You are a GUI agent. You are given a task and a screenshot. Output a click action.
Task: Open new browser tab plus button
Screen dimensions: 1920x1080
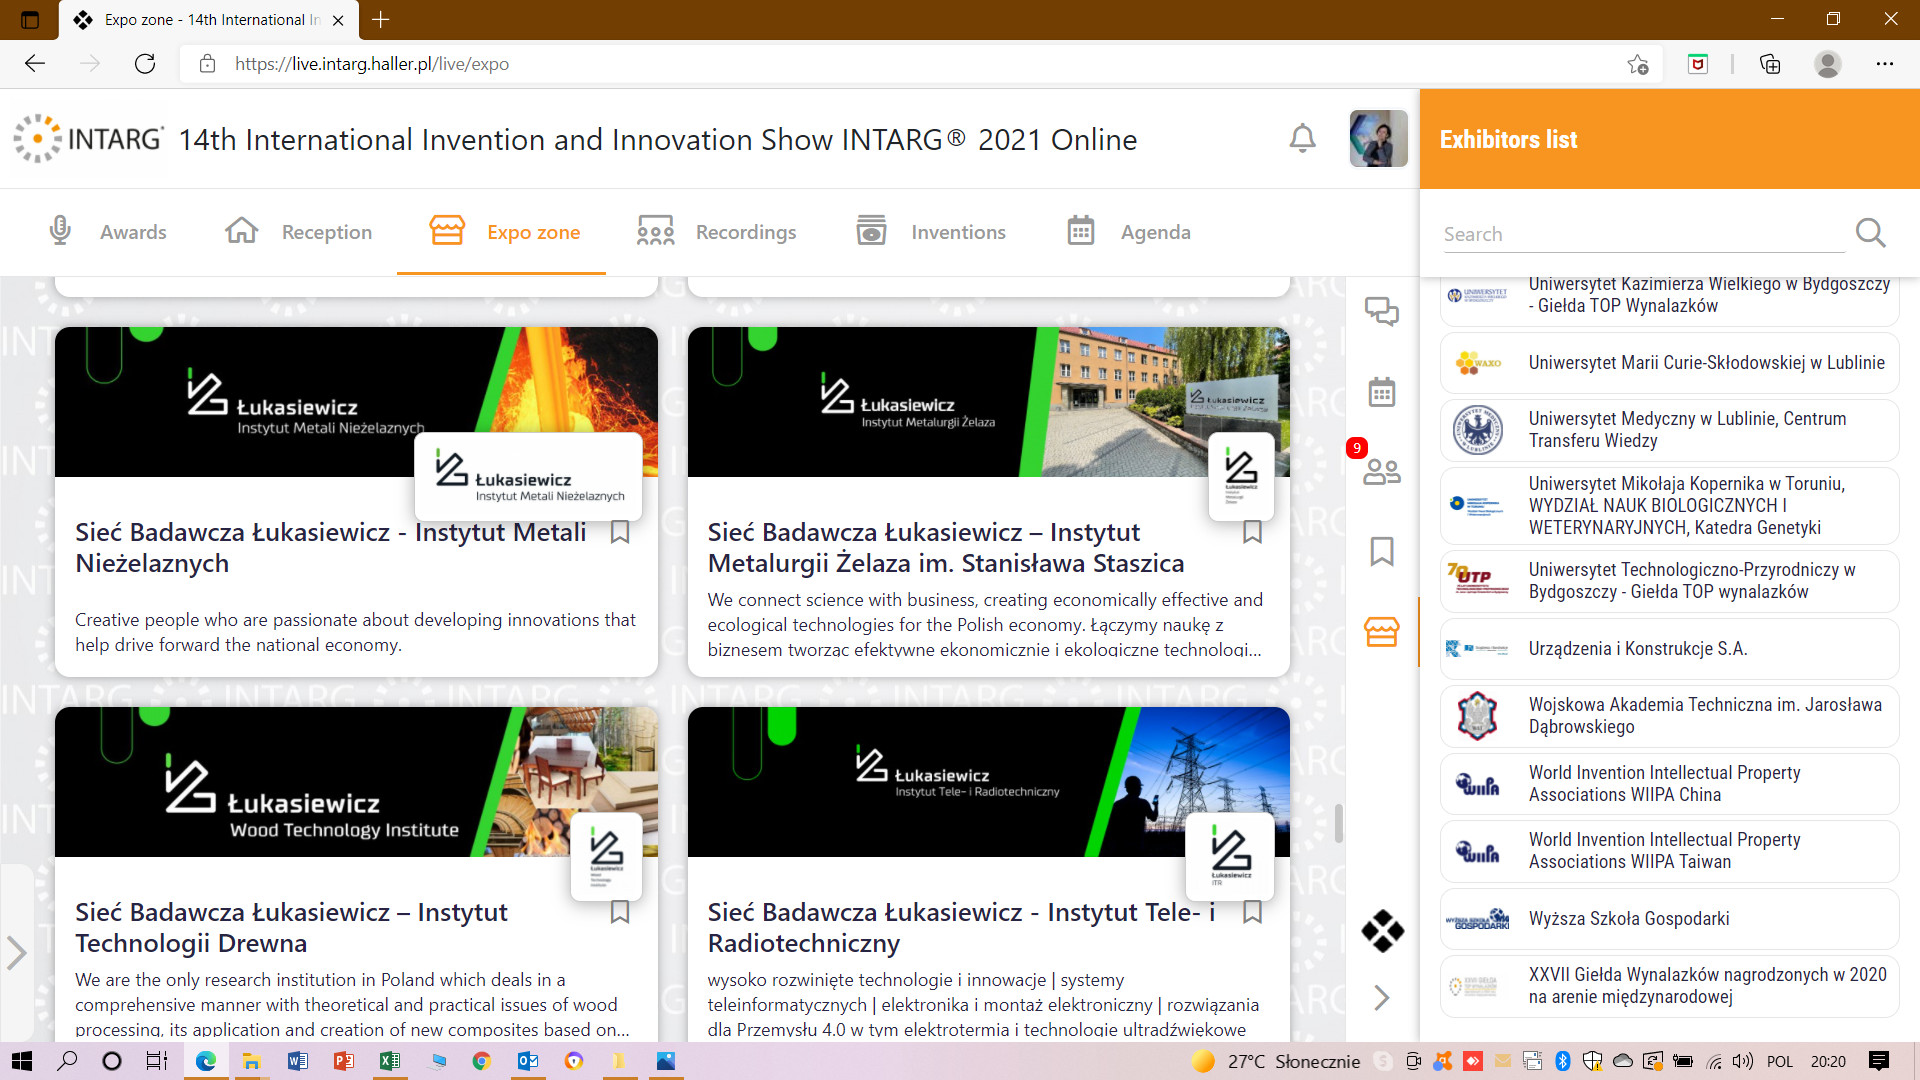(x=381, y=19)
